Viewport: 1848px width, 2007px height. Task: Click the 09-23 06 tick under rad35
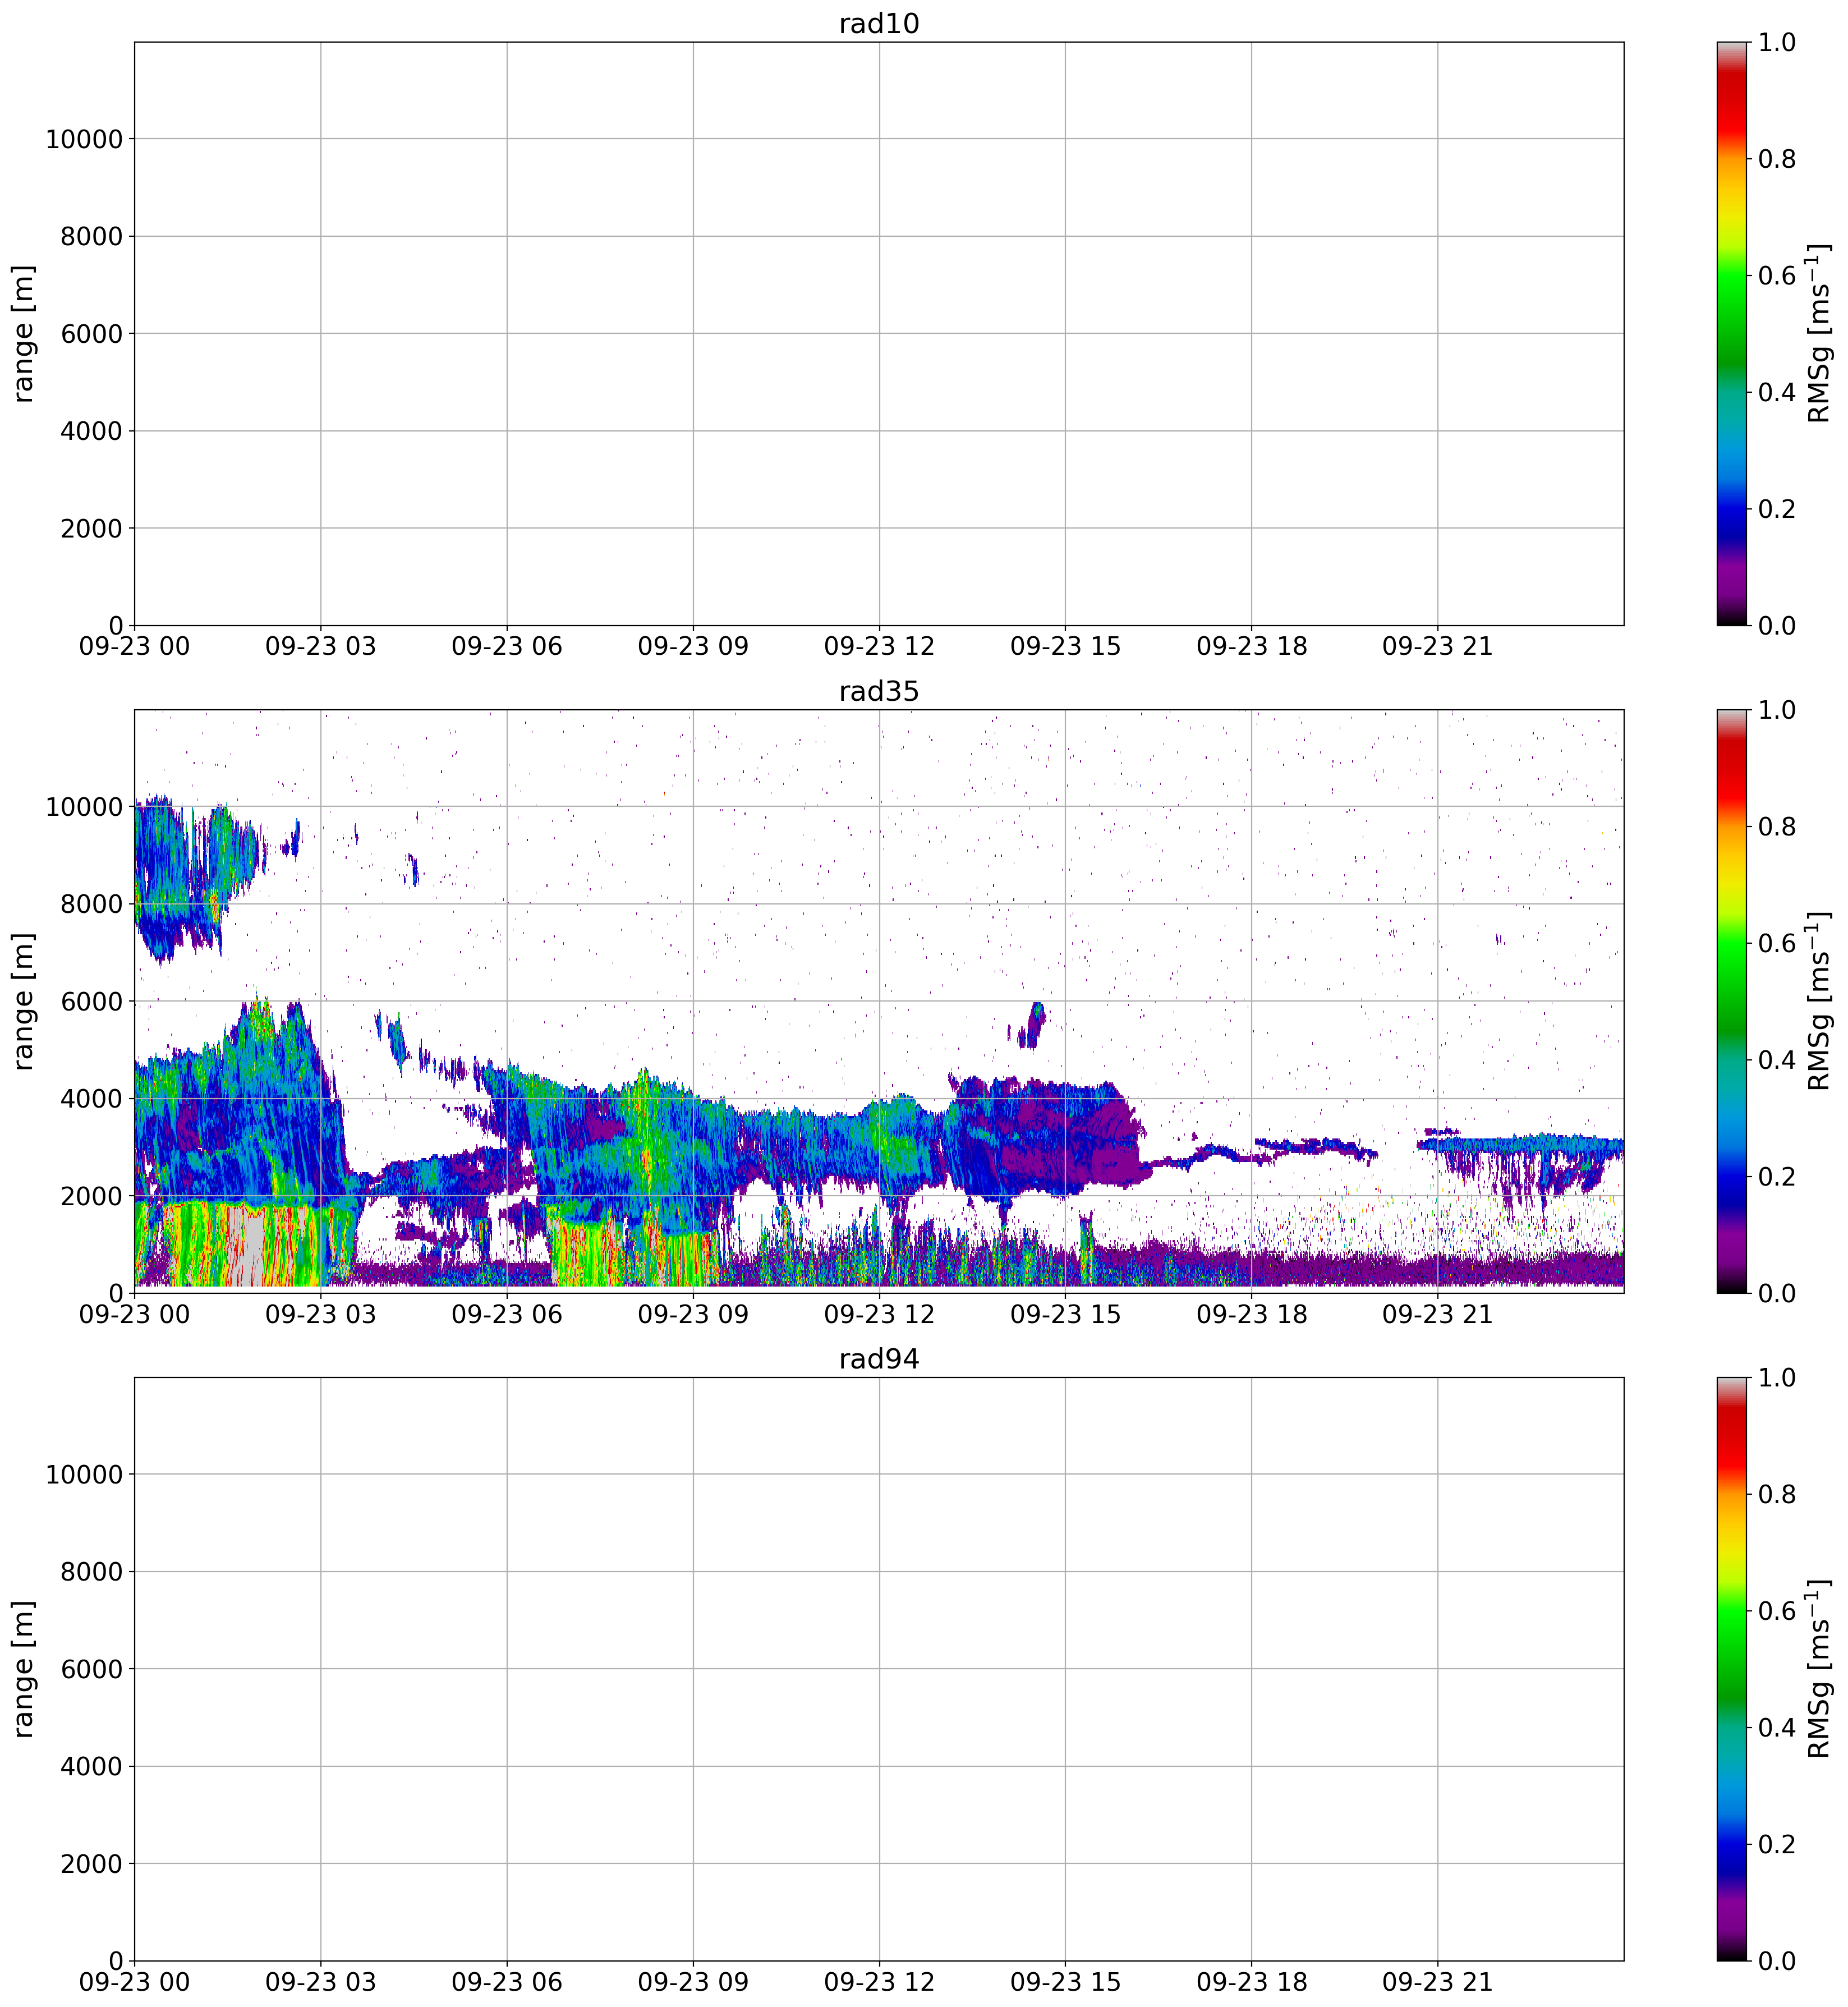[506, 1314]
